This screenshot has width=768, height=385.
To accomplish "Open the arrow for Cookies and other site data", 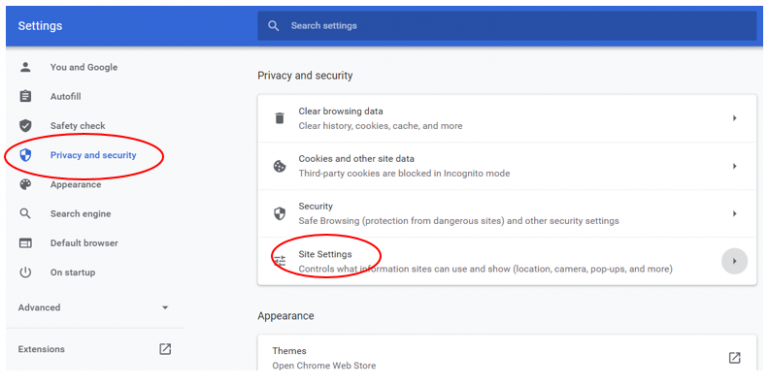I will [734, 166].
